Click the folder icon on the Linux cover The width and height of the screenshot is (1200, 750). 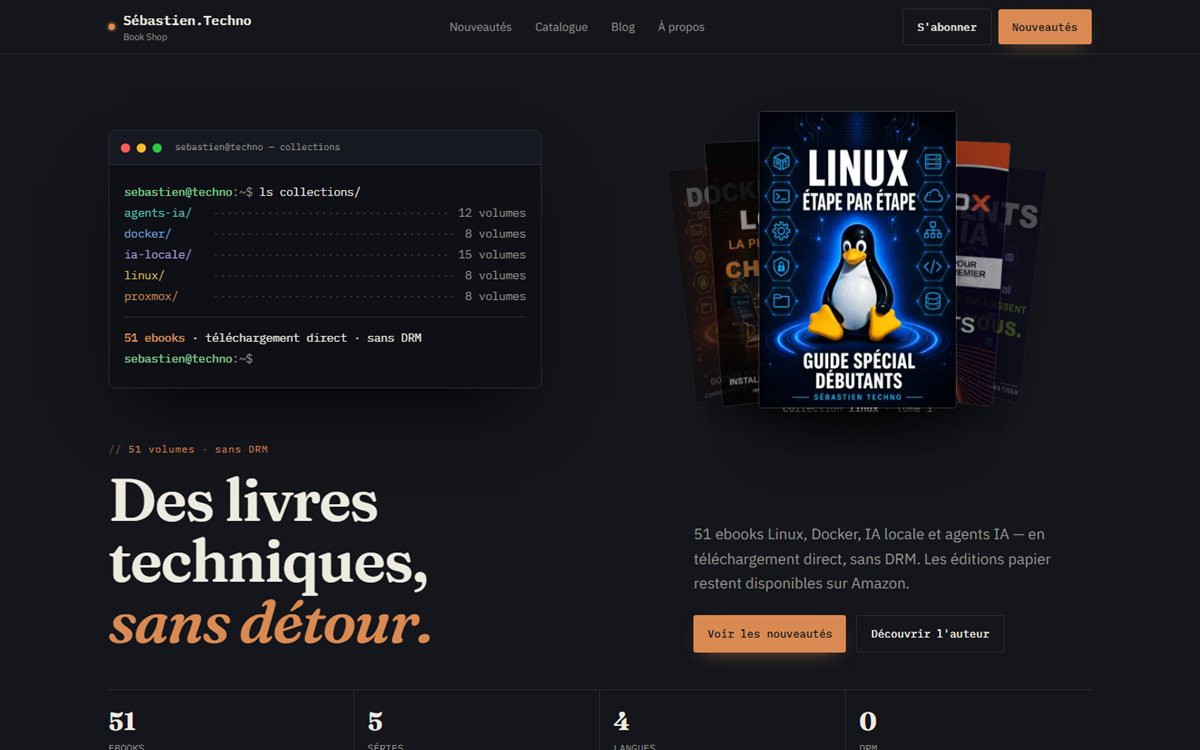pos(782,300)
